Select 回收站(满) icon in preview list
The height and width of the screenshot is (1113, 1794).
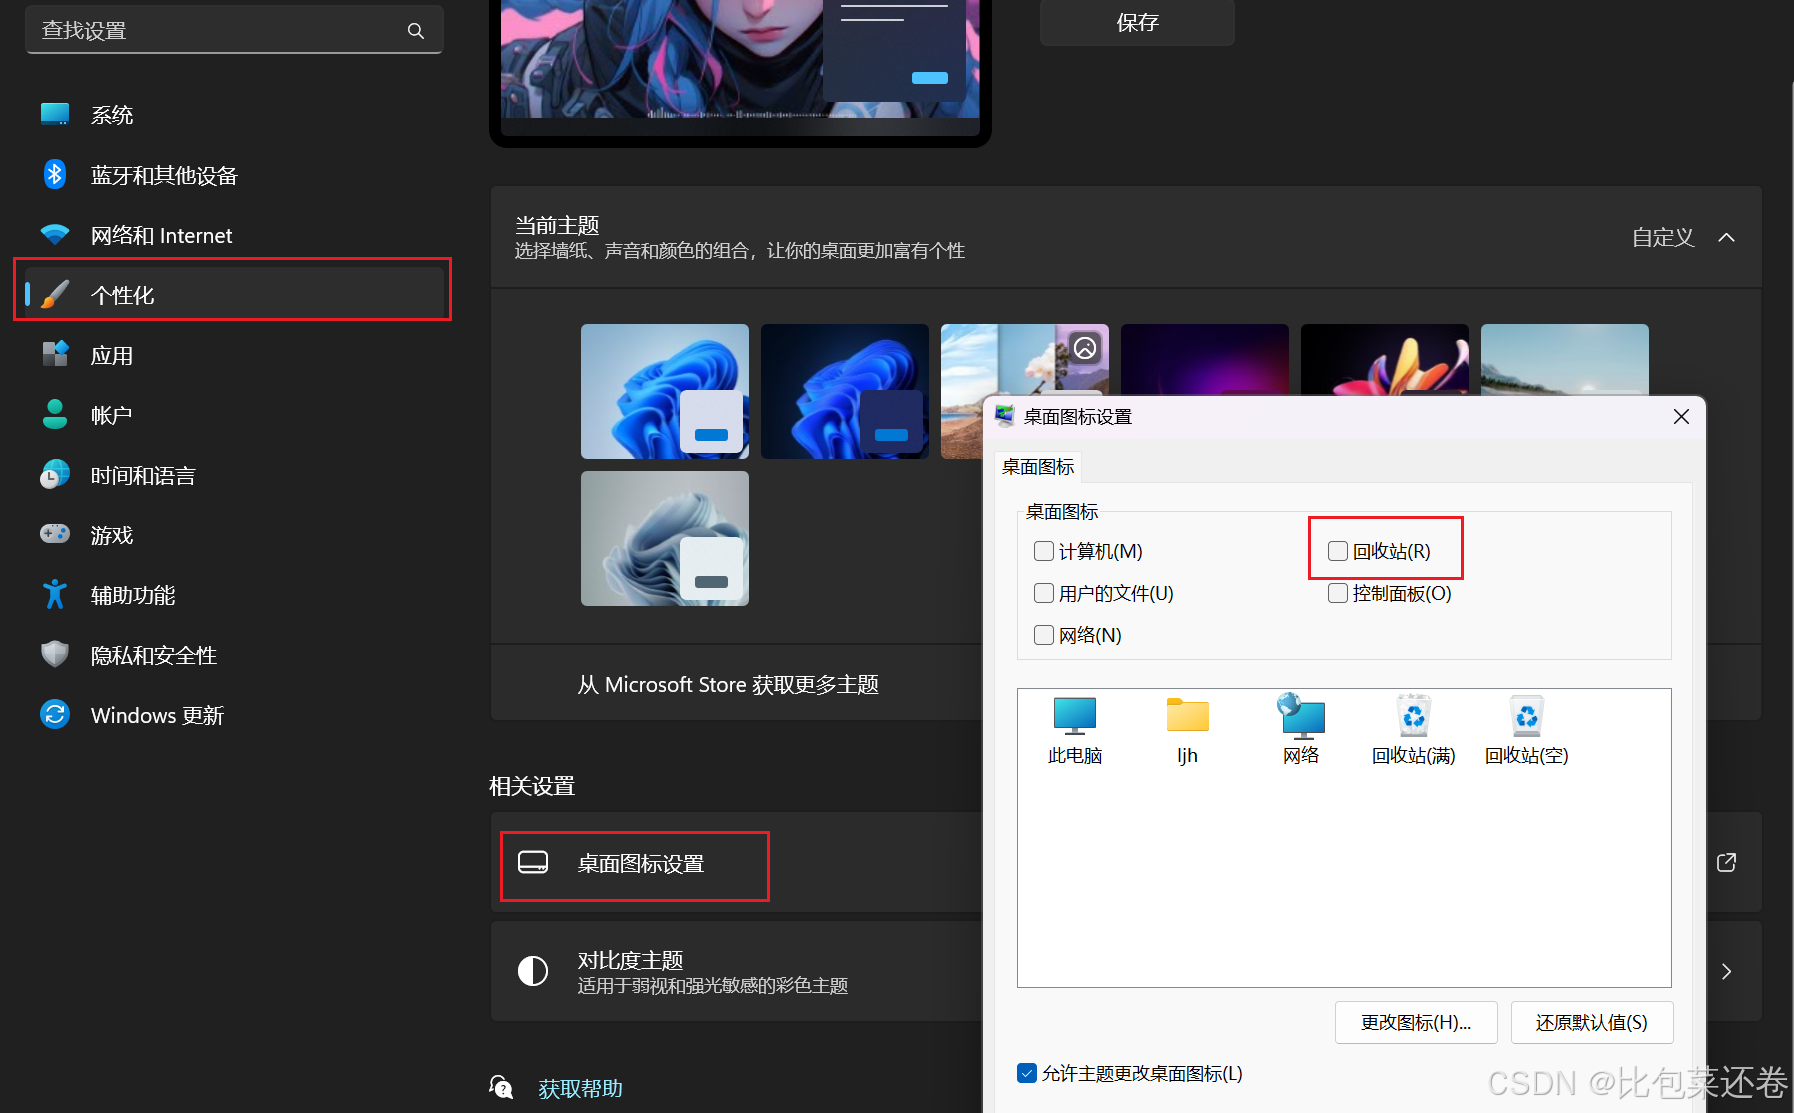[x=1414, y=731]
